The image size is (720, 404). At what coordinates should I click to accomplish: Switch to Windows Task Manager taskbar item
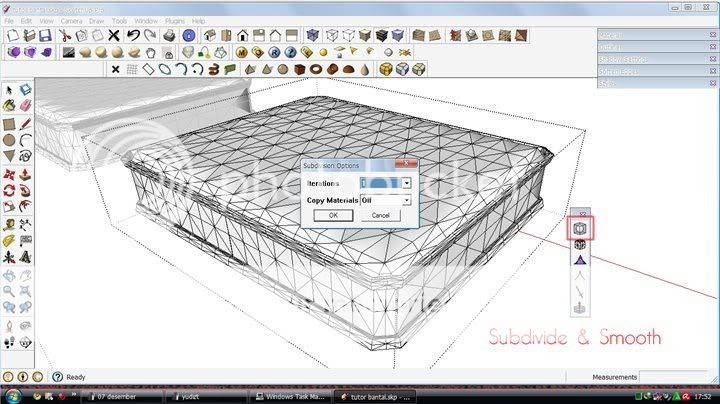pos(289,397)
